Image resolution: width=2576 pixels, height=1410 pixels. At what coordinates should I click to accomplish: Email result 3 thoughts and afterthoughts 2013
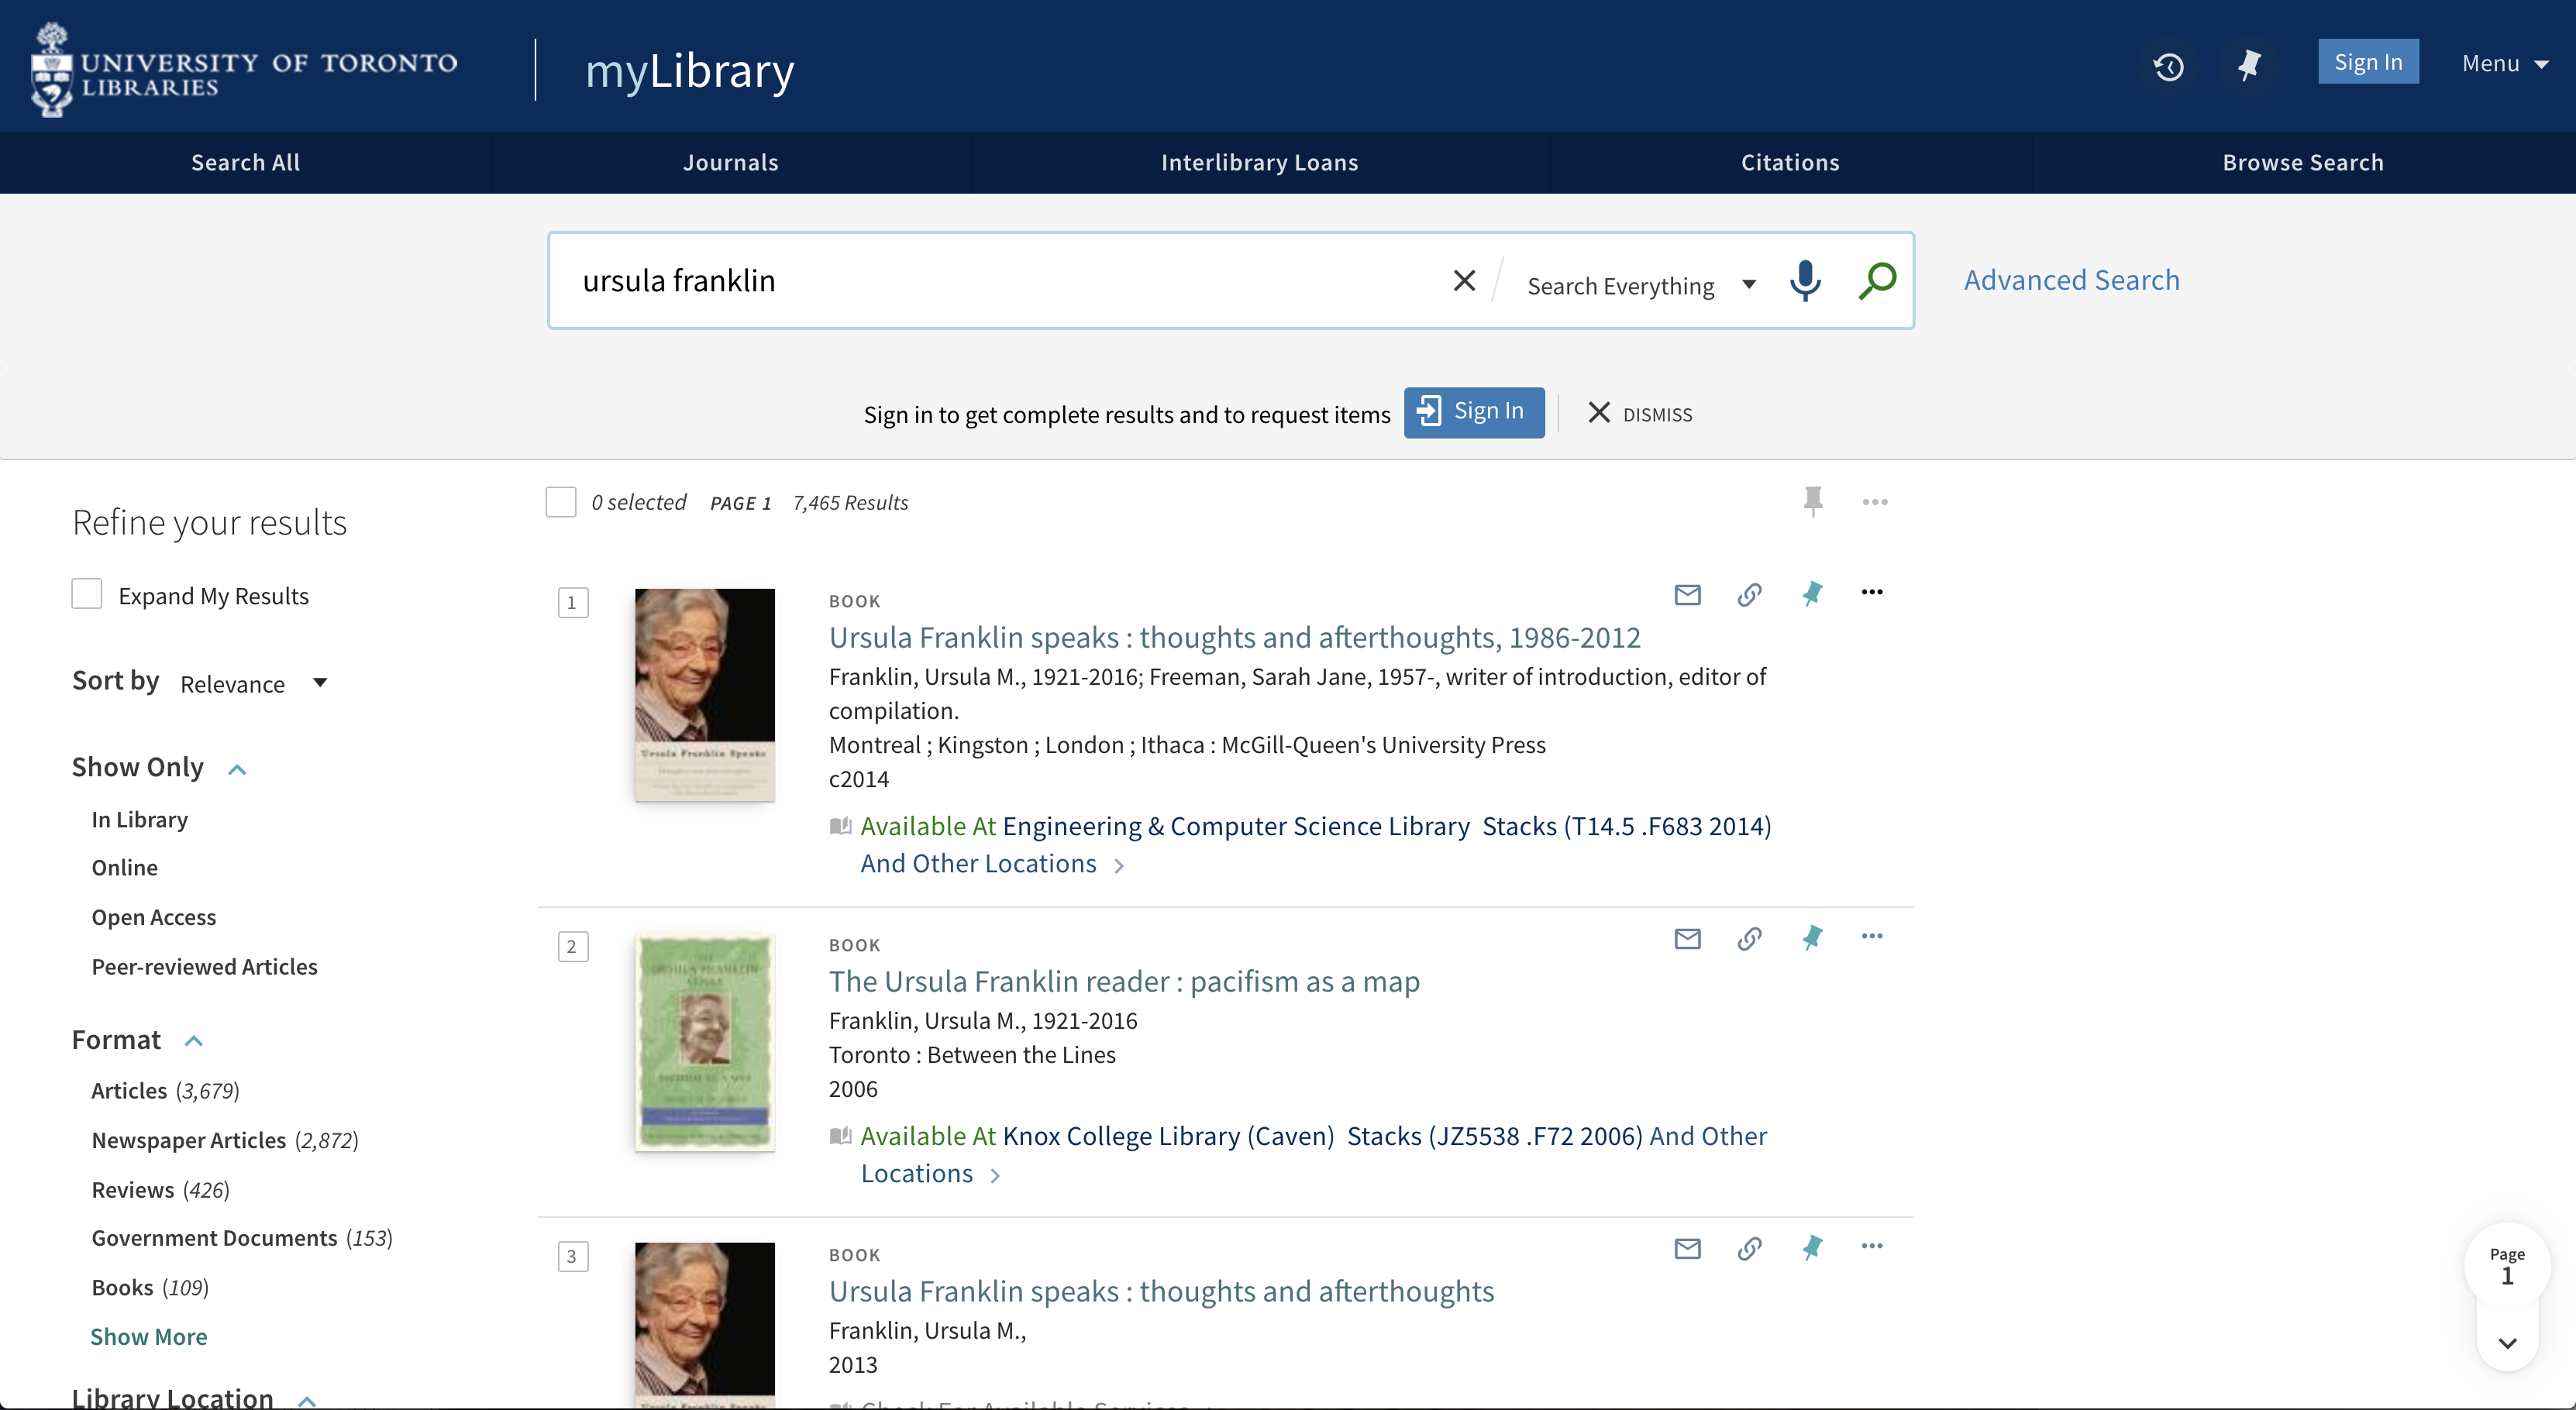pos(1687,1249)
